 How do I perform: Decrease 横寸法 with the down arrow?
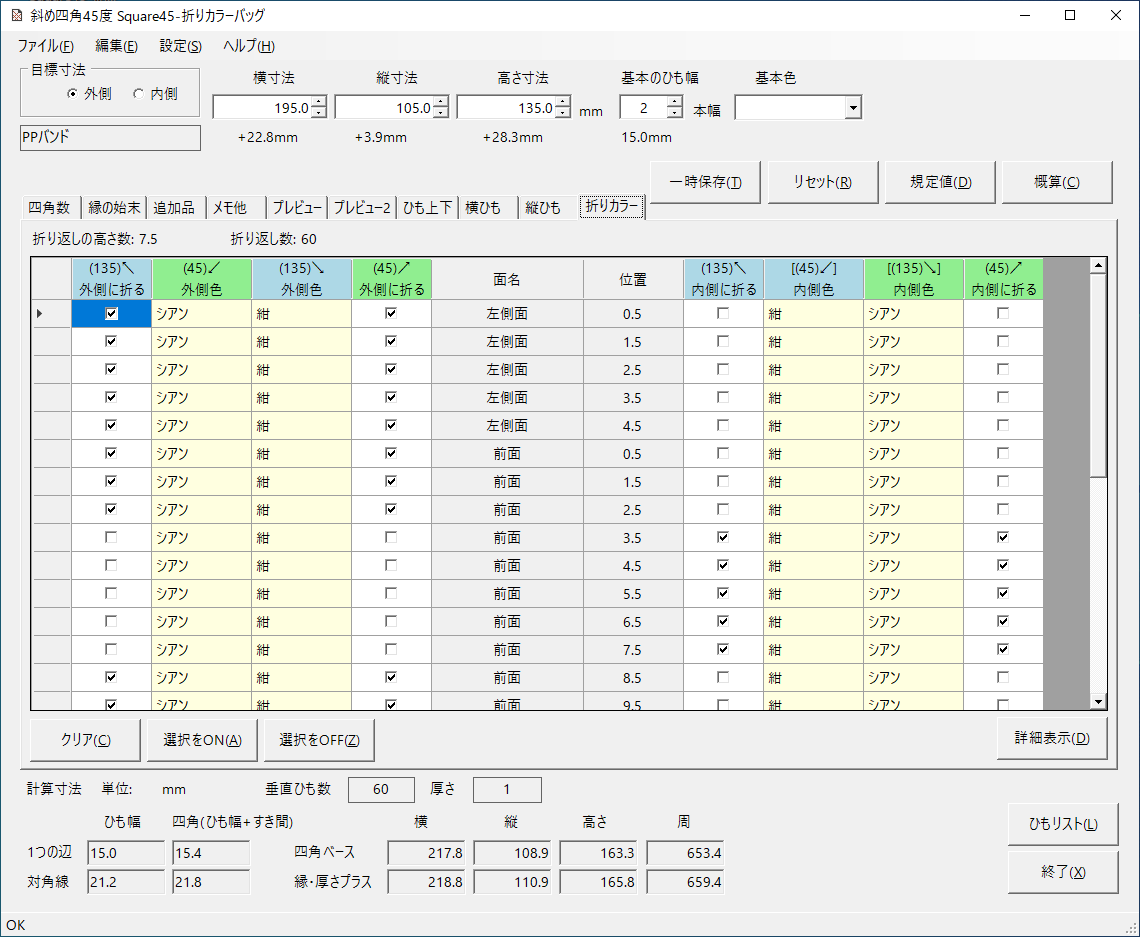point(318,113)
